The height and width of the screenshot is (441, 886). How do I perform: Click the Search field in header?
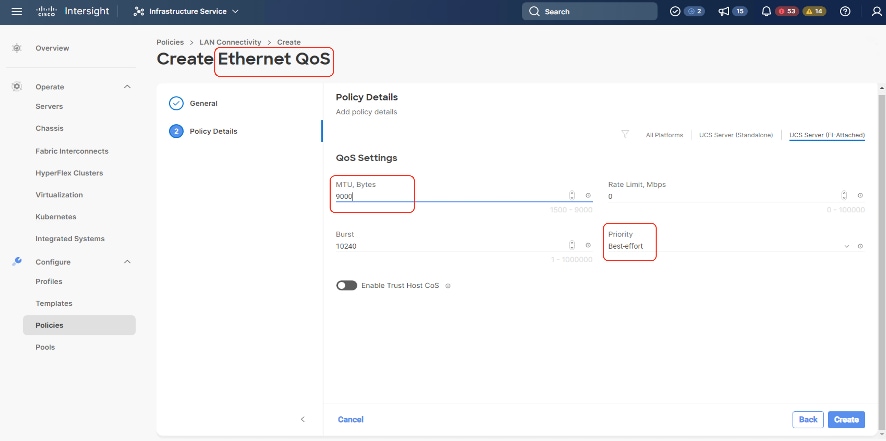point(589,11)
